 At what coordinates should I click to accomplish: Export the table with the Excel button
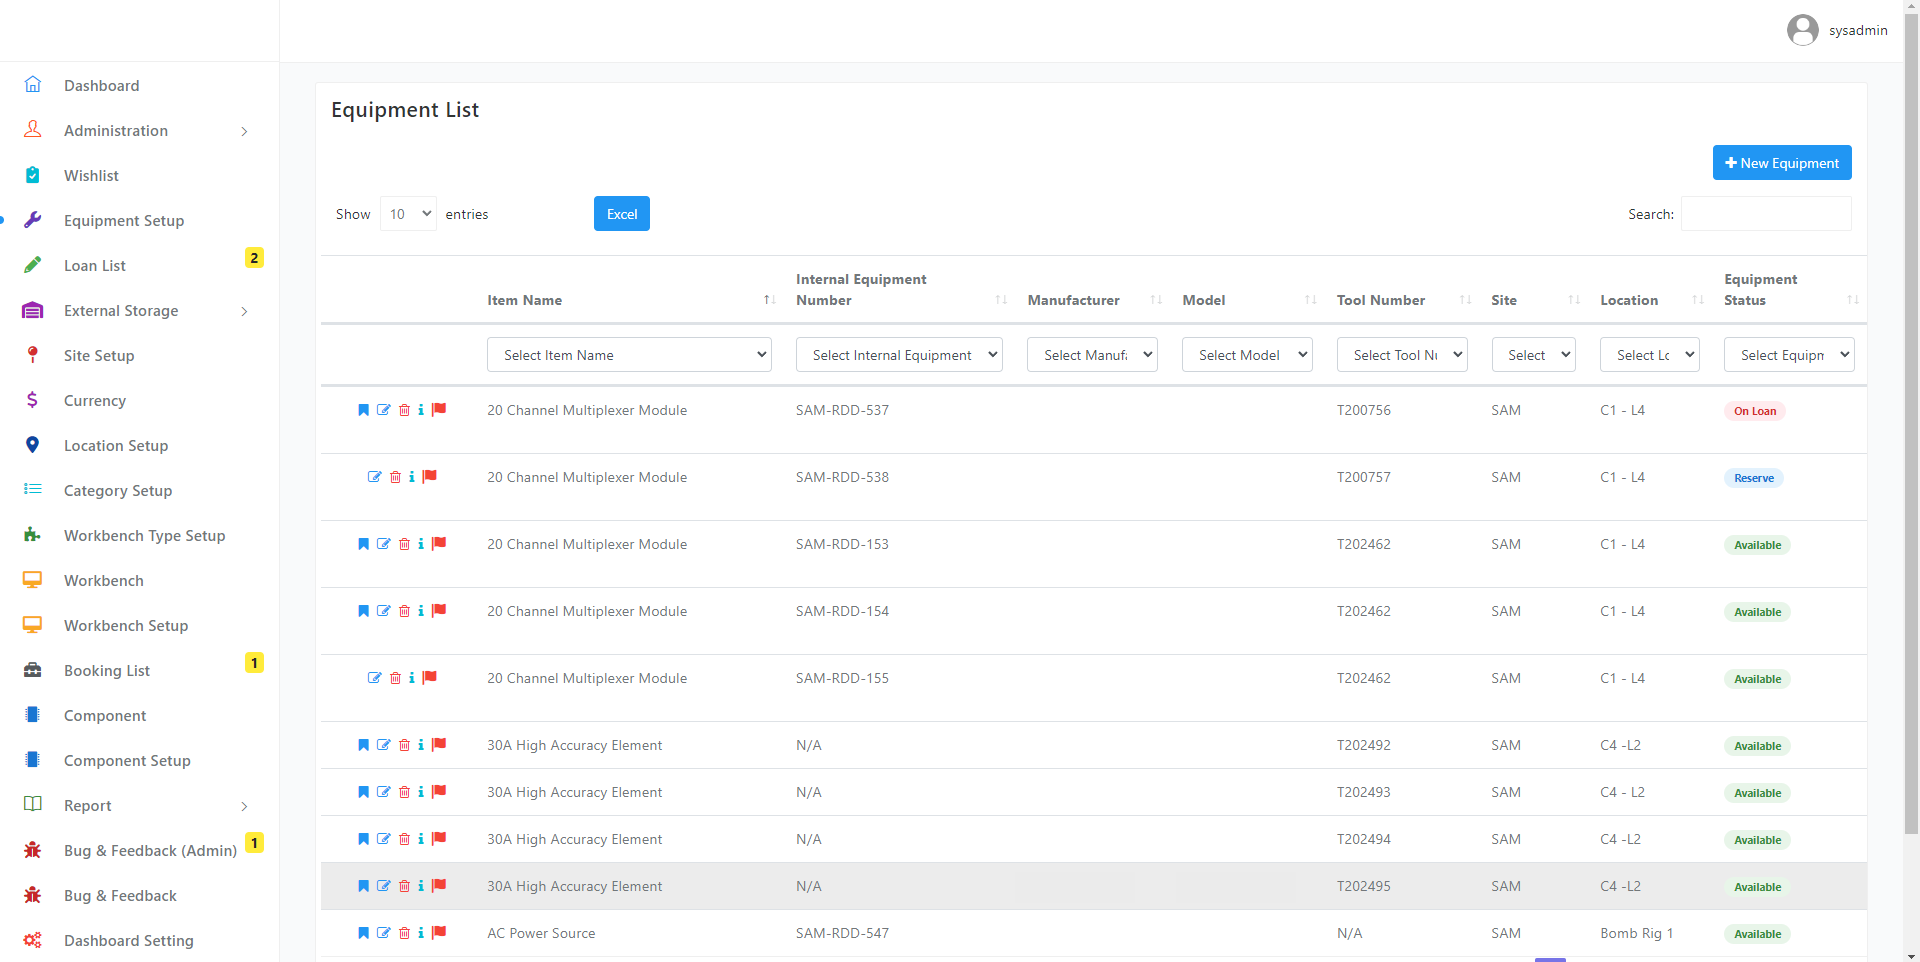[x=621, y=214]
